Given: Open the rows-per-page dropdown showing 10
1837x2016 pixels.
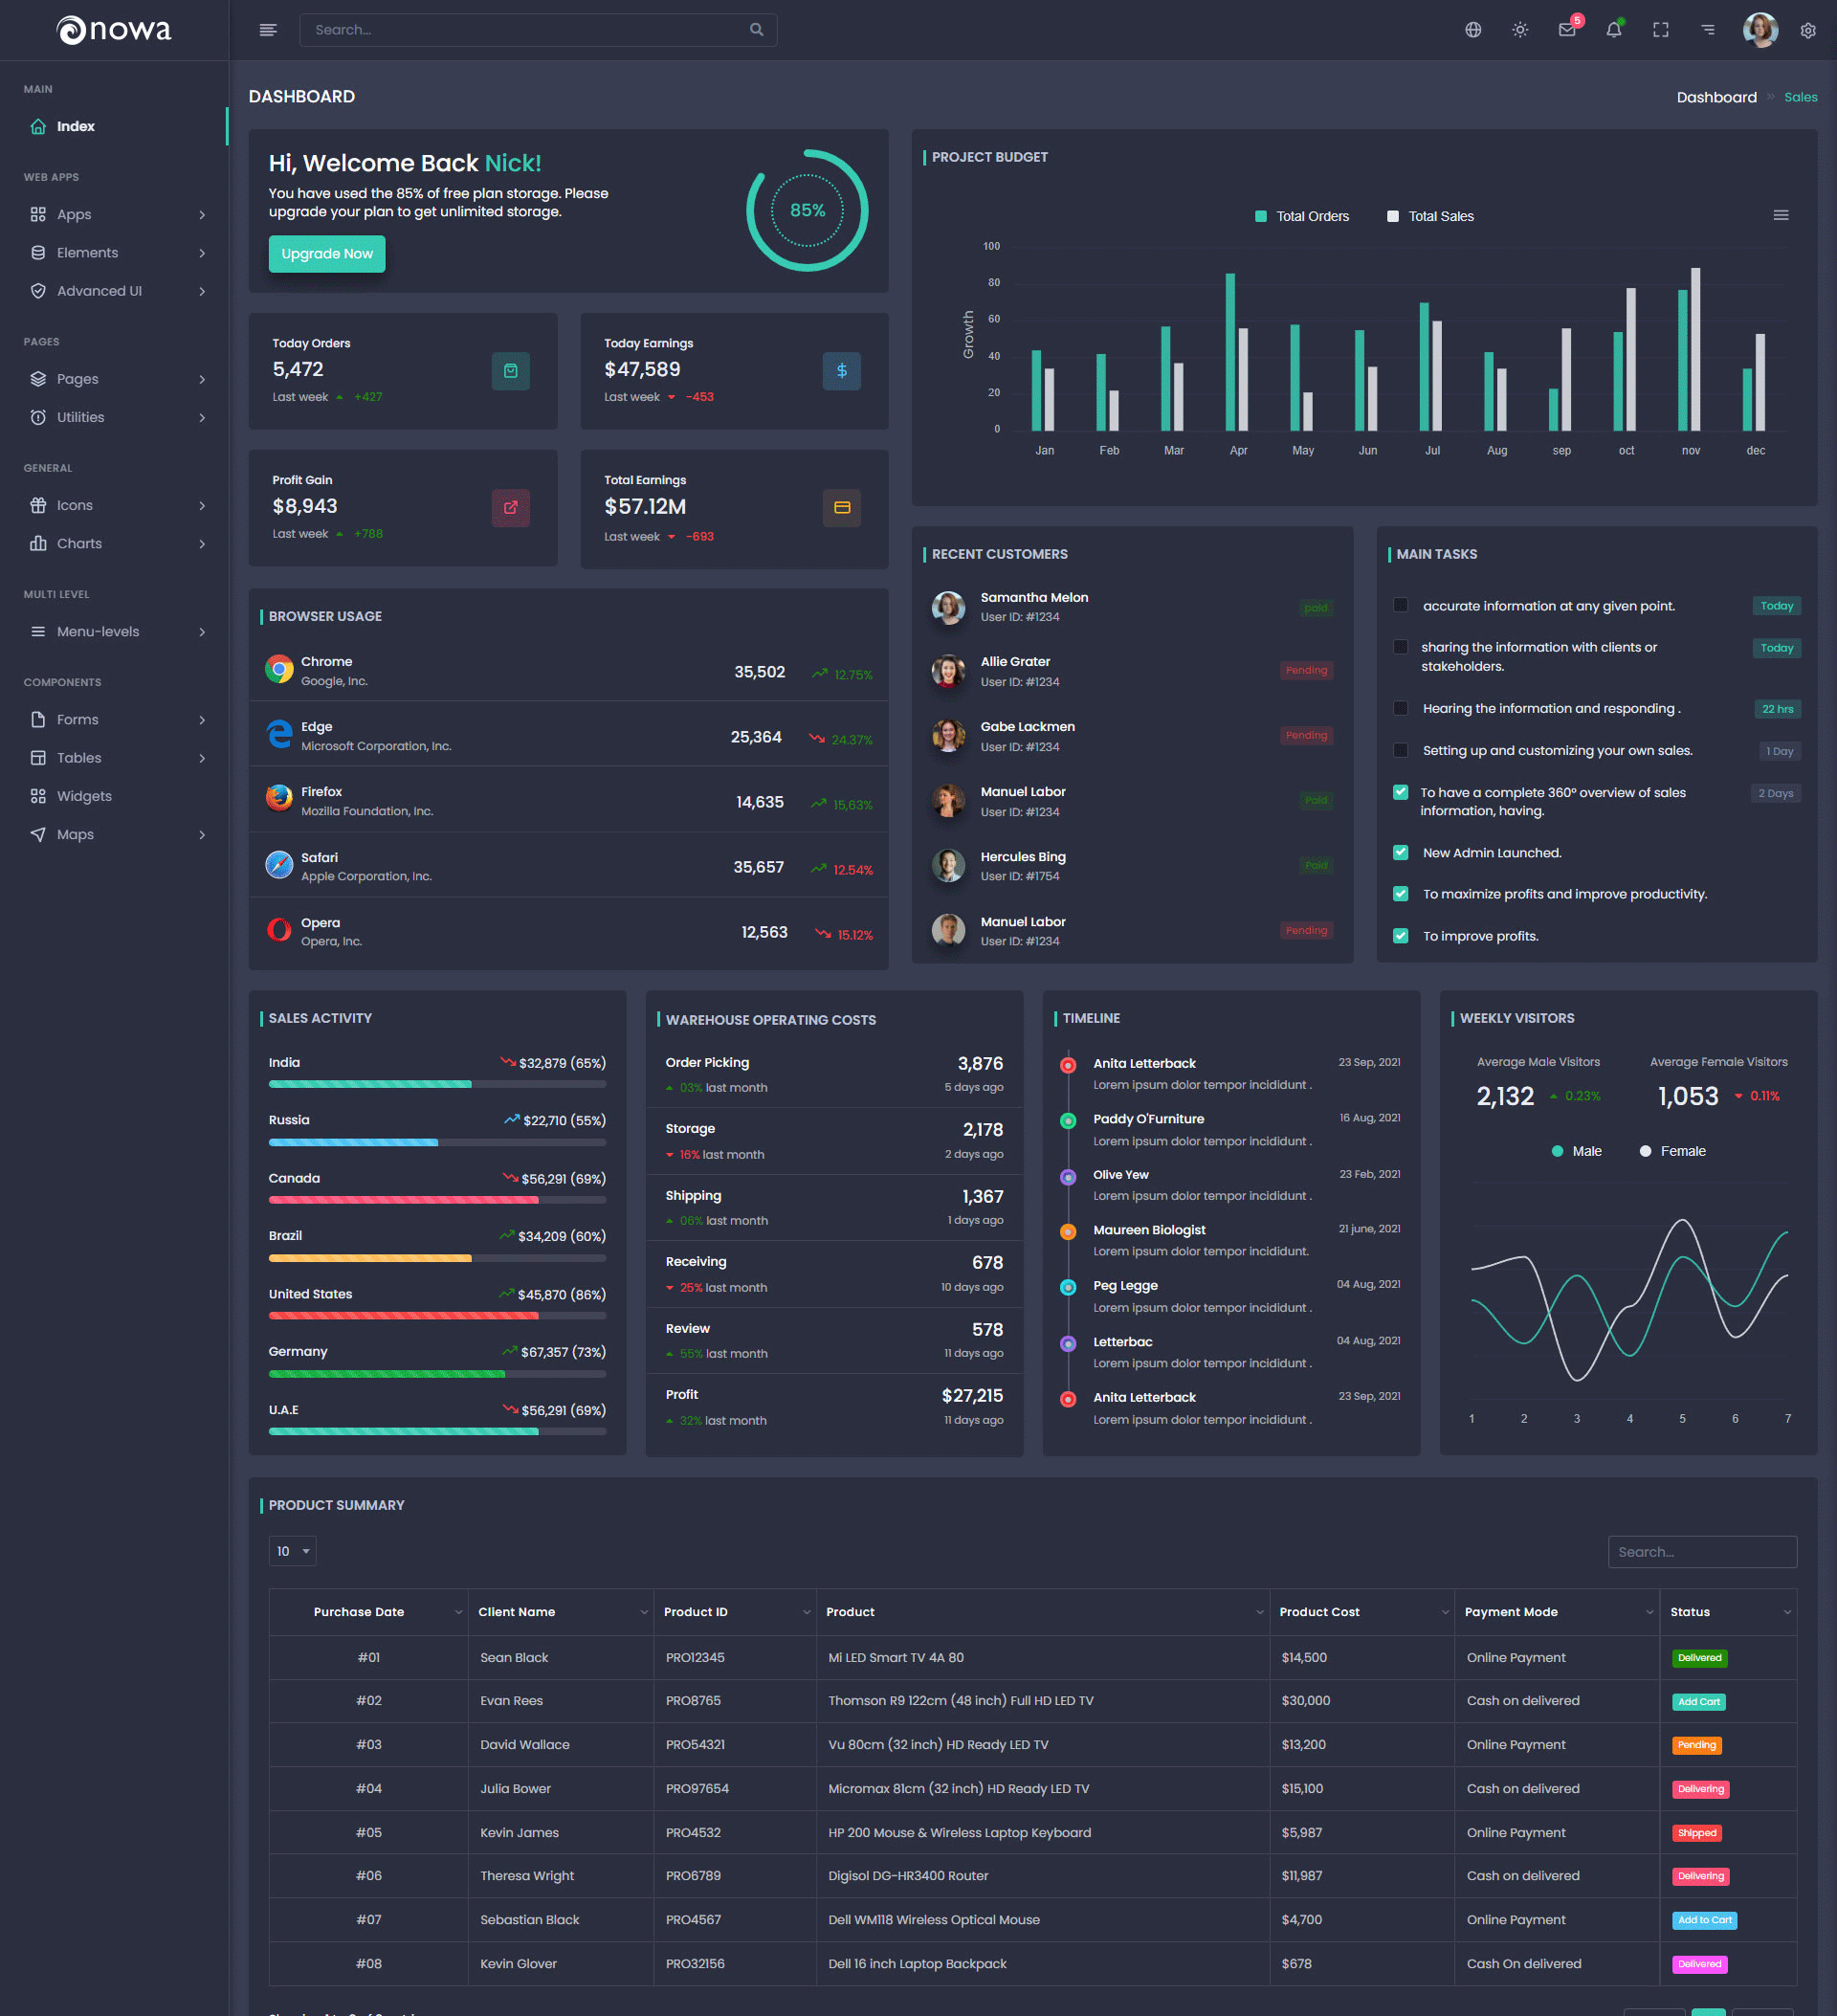Looking at the screenshot, I should [292, 1551].
